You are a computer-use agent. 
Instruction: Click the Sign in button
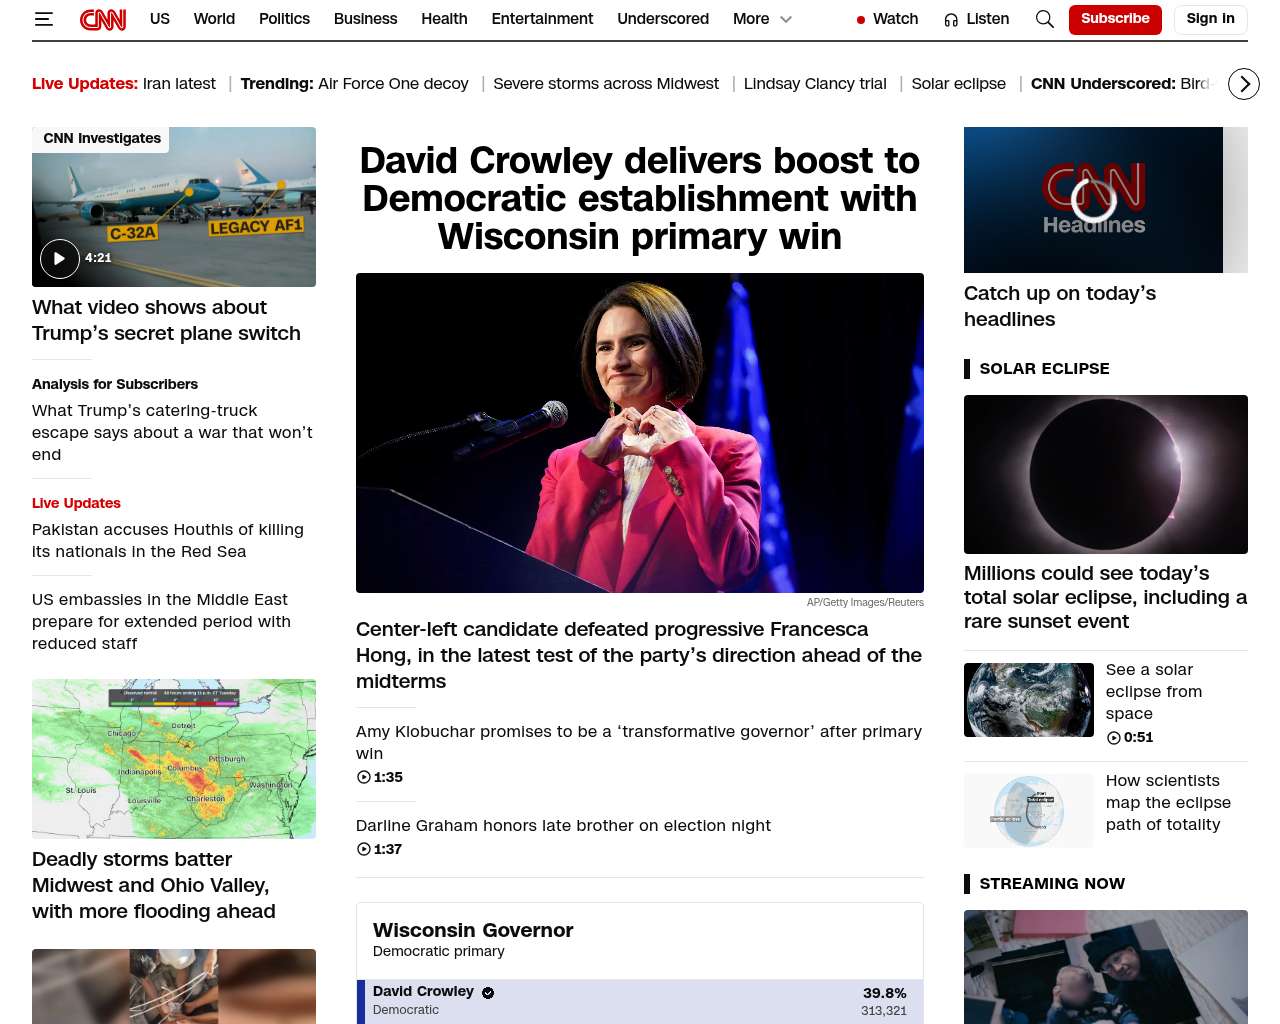[1210, 19]
